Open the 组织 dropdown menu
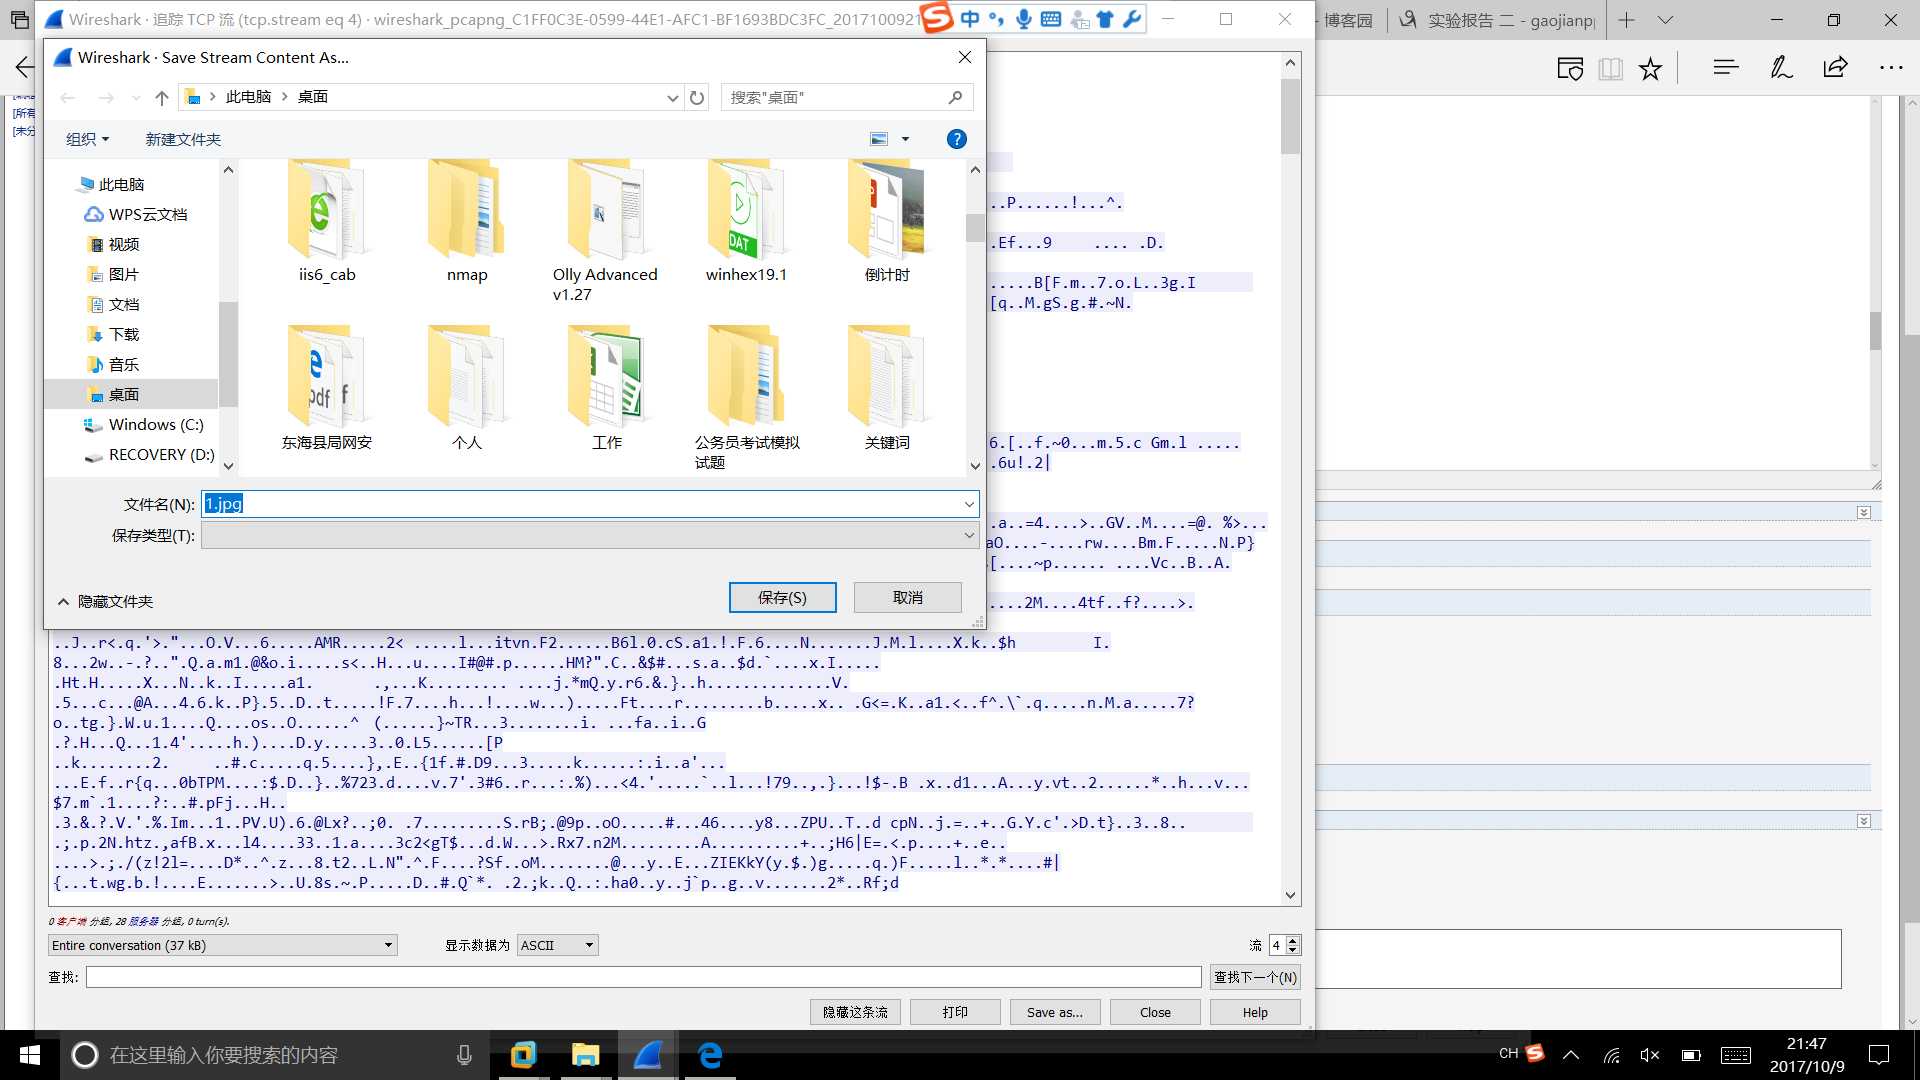The image size is (1920, 1080). point(87,139)
